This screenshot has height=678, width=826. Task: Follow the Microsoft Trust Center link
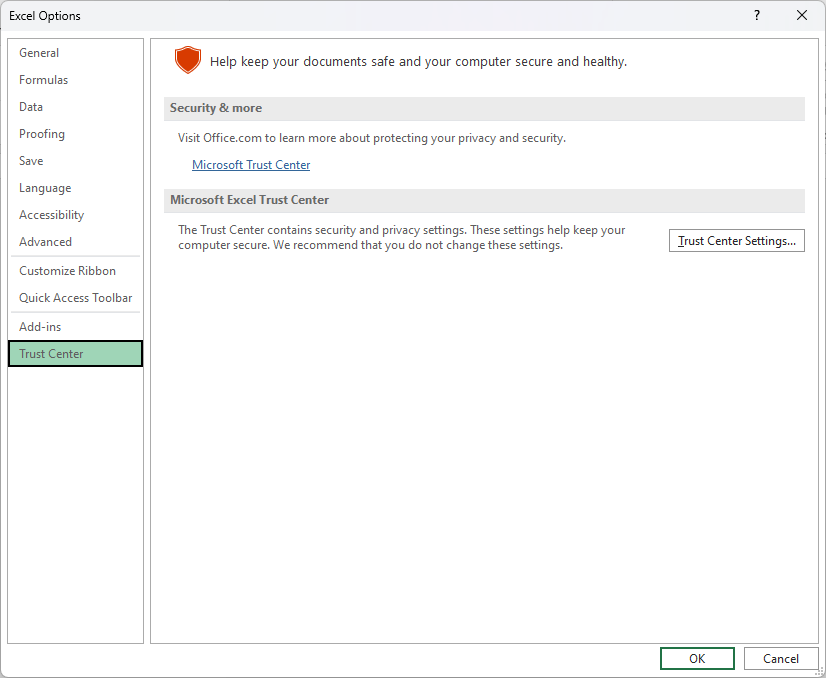[251, 165]
